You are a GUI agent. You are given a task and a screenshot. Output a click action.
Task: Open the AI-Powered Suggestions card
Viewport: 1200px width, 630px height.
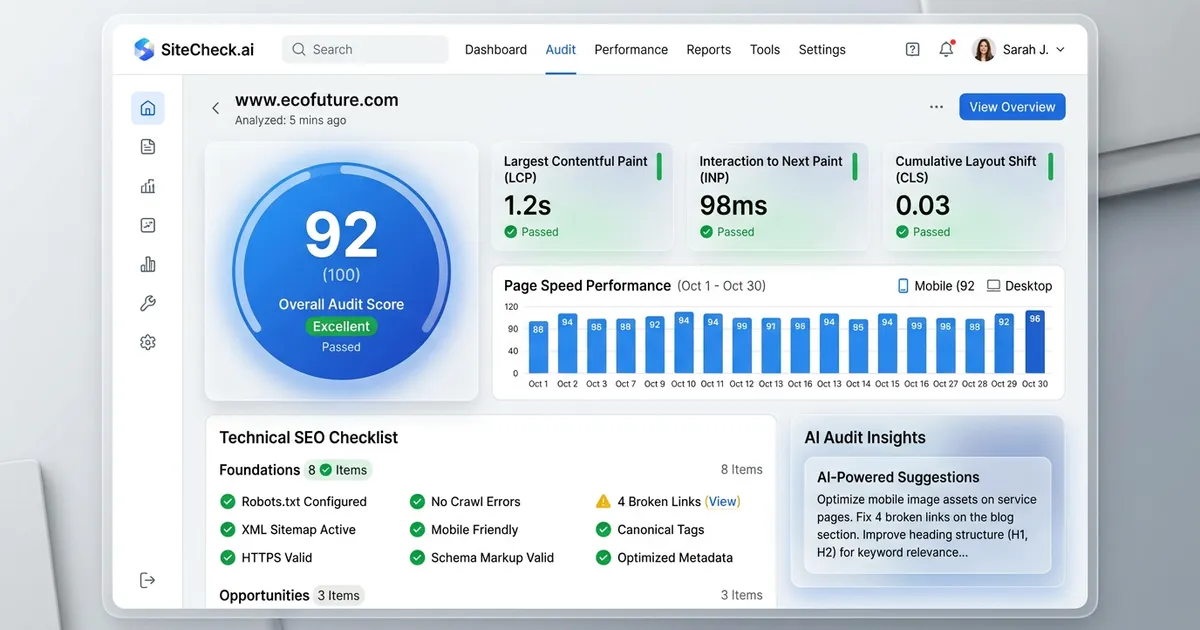tap(927, 516)
